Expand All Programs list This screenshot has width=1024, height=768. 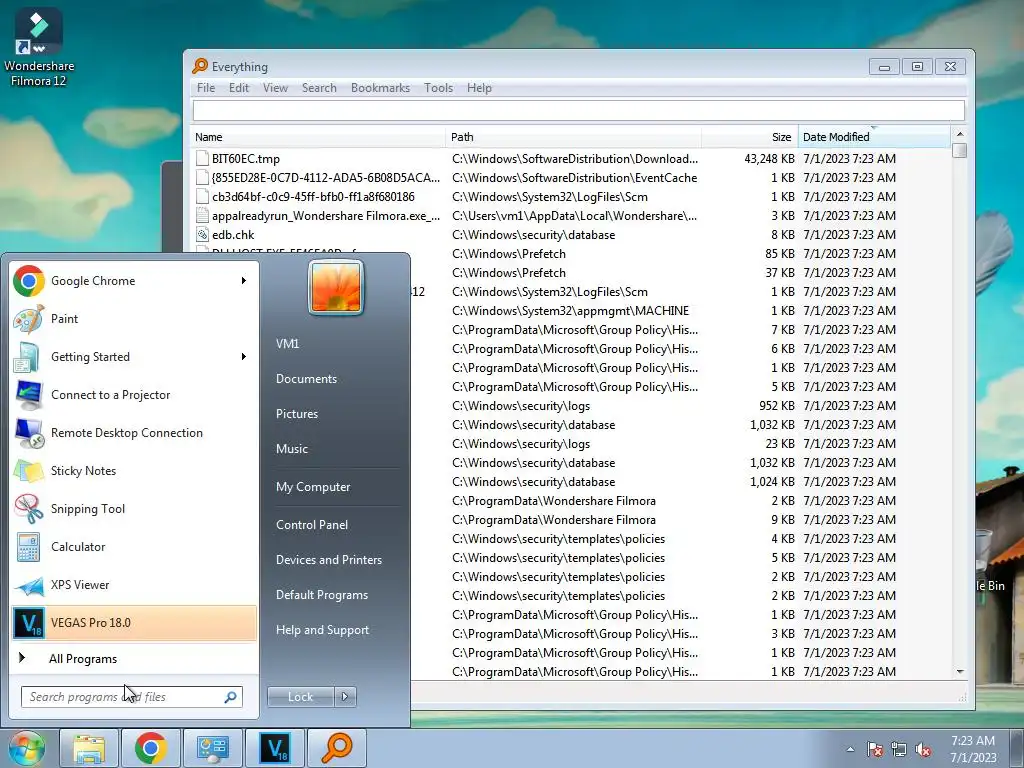134,659
